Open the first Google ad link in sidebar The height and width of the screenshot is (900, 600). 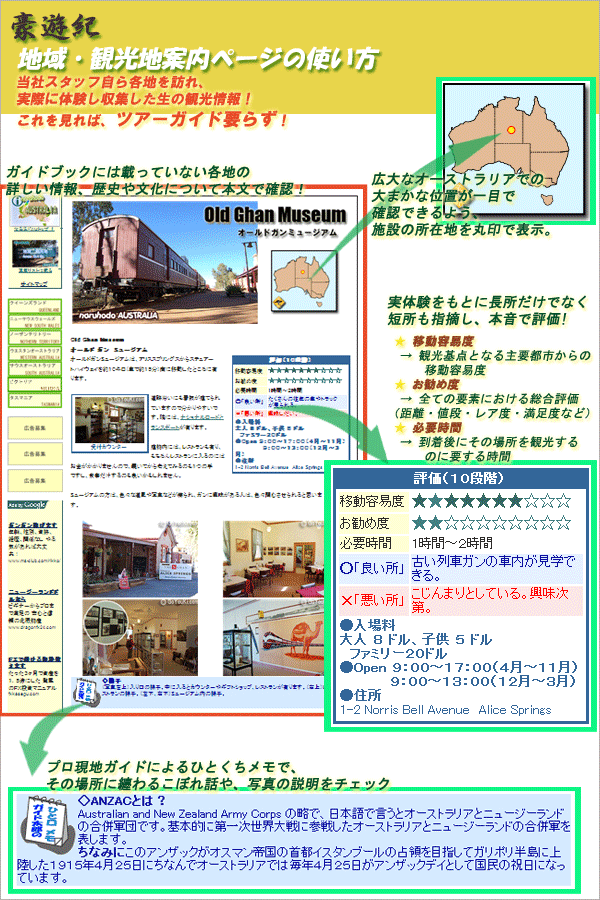click(33, 525)
